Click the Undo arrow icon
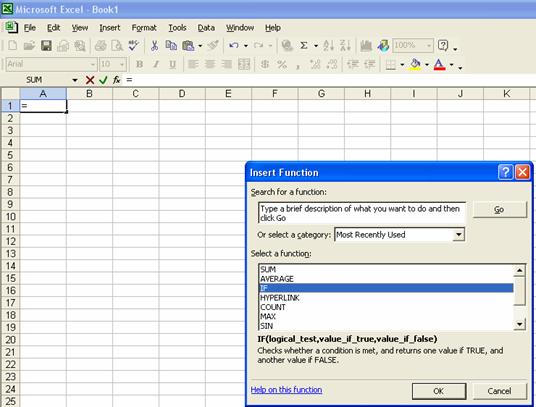The image size is (536, 407). [x=234, y=45]
